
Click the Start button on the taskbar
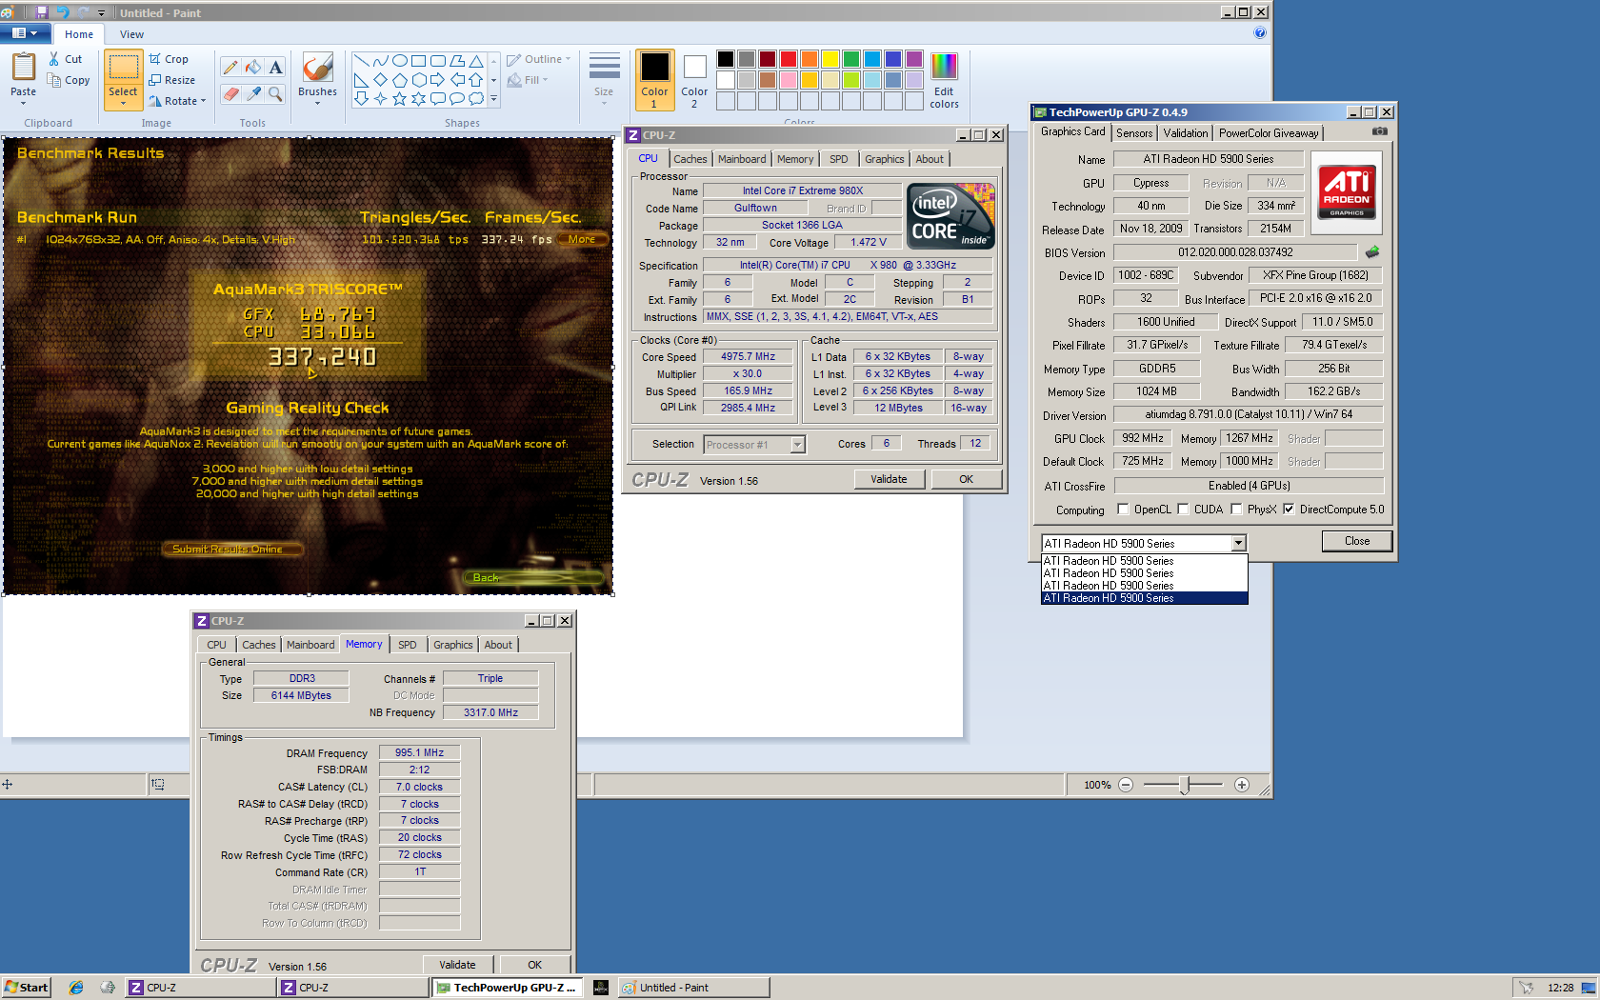pos(26,987)
